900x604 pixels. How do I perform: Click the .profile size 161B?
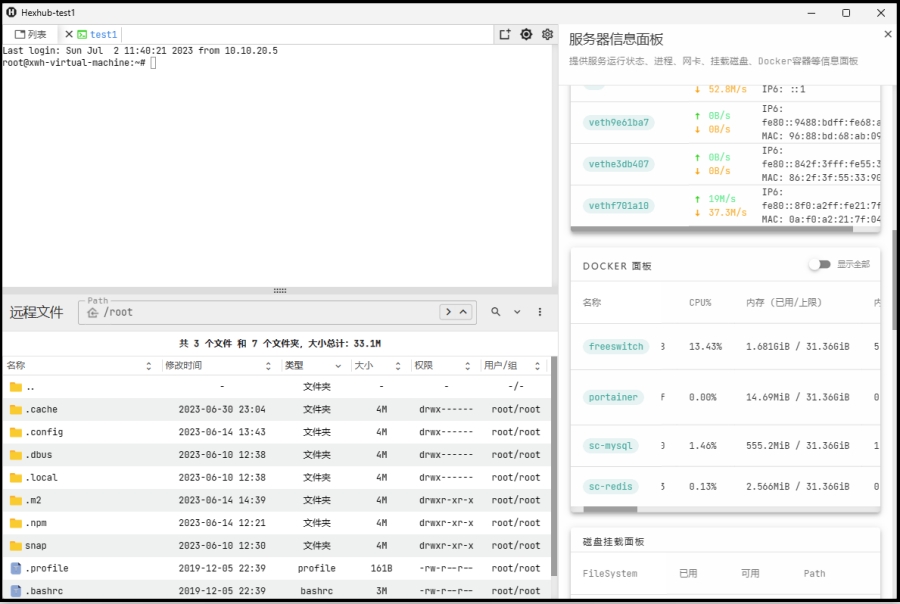(382, 568)
